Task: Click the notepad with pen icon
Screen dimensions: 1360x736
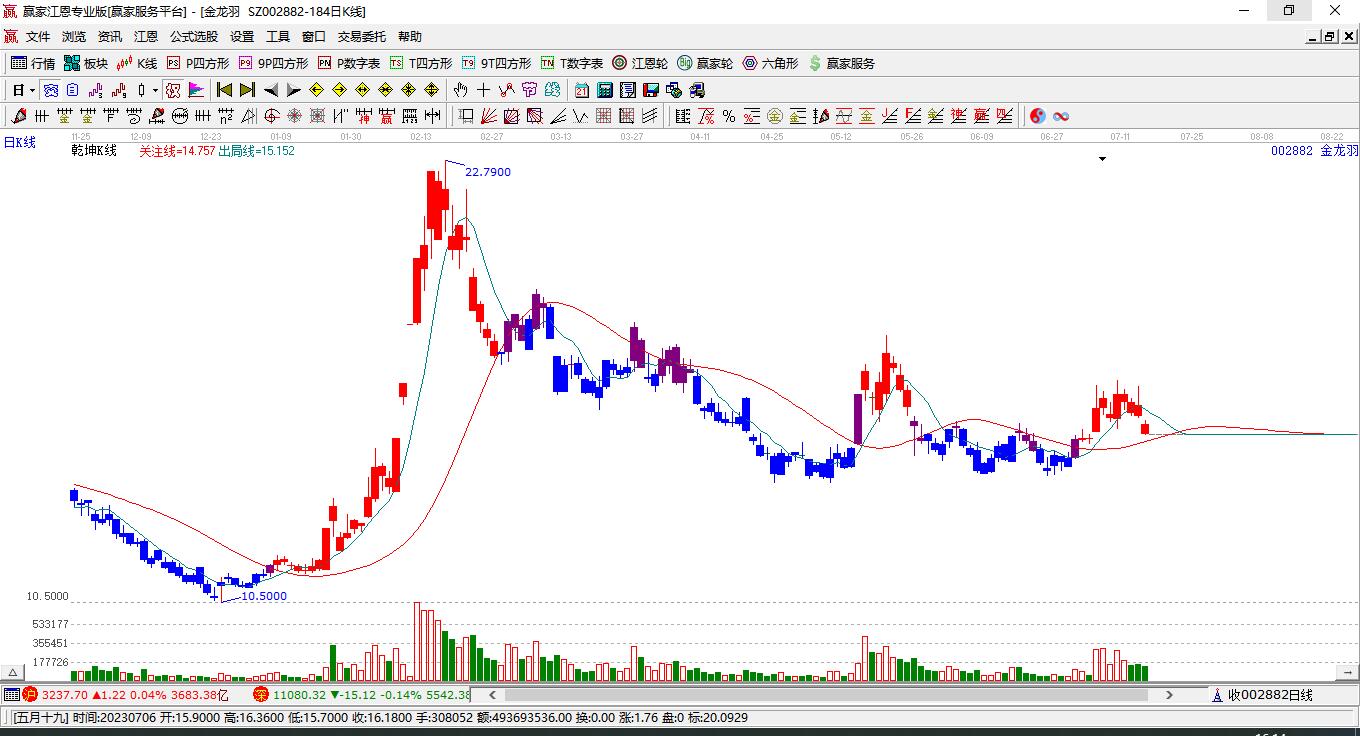Action: [628, 90]
